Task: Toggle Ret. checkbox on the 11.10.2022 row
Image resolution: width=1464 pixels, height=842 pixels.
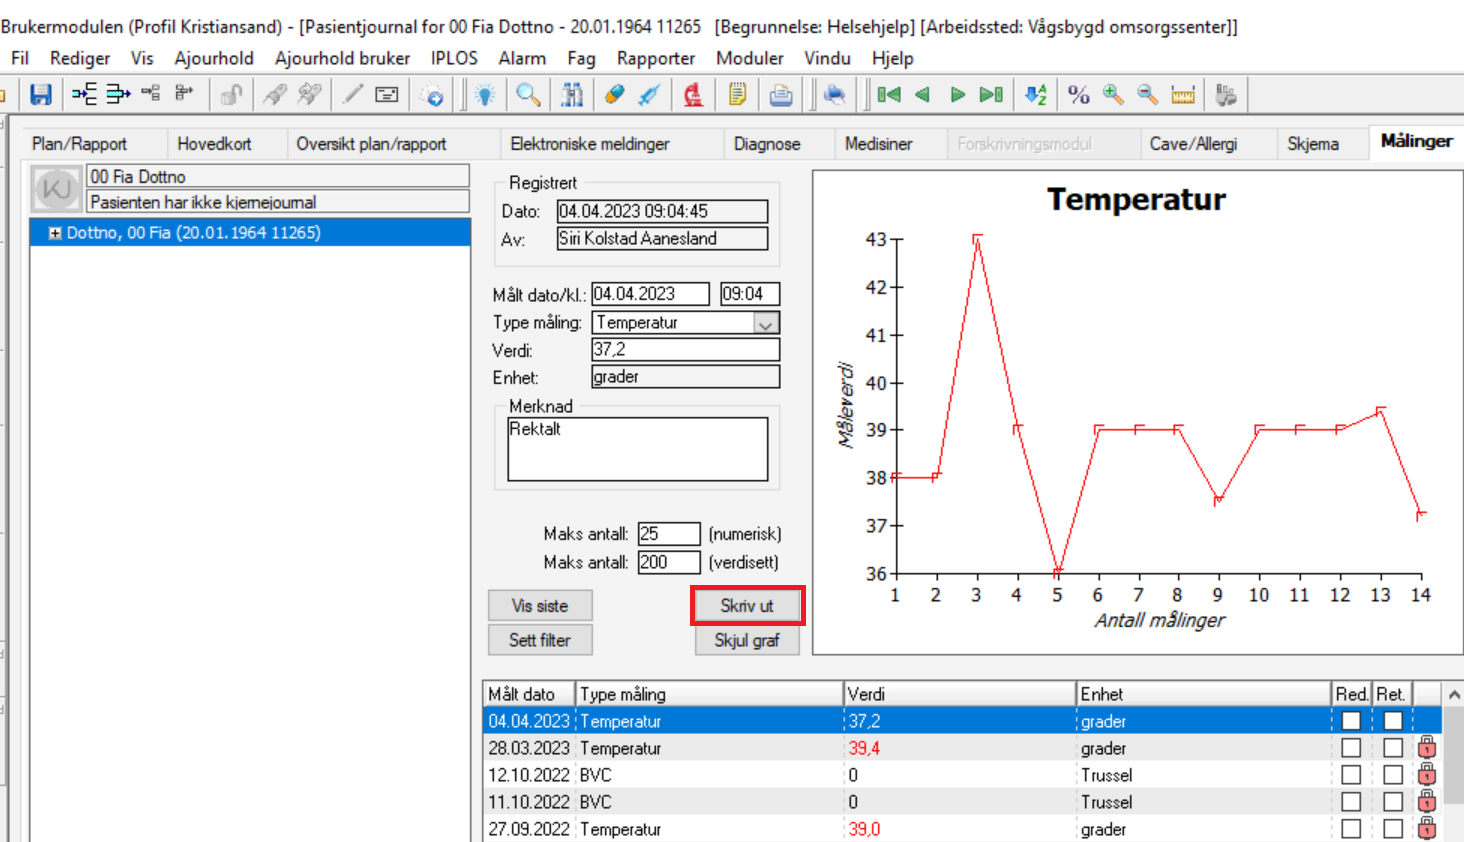Action: click(x=1393, y=802)
